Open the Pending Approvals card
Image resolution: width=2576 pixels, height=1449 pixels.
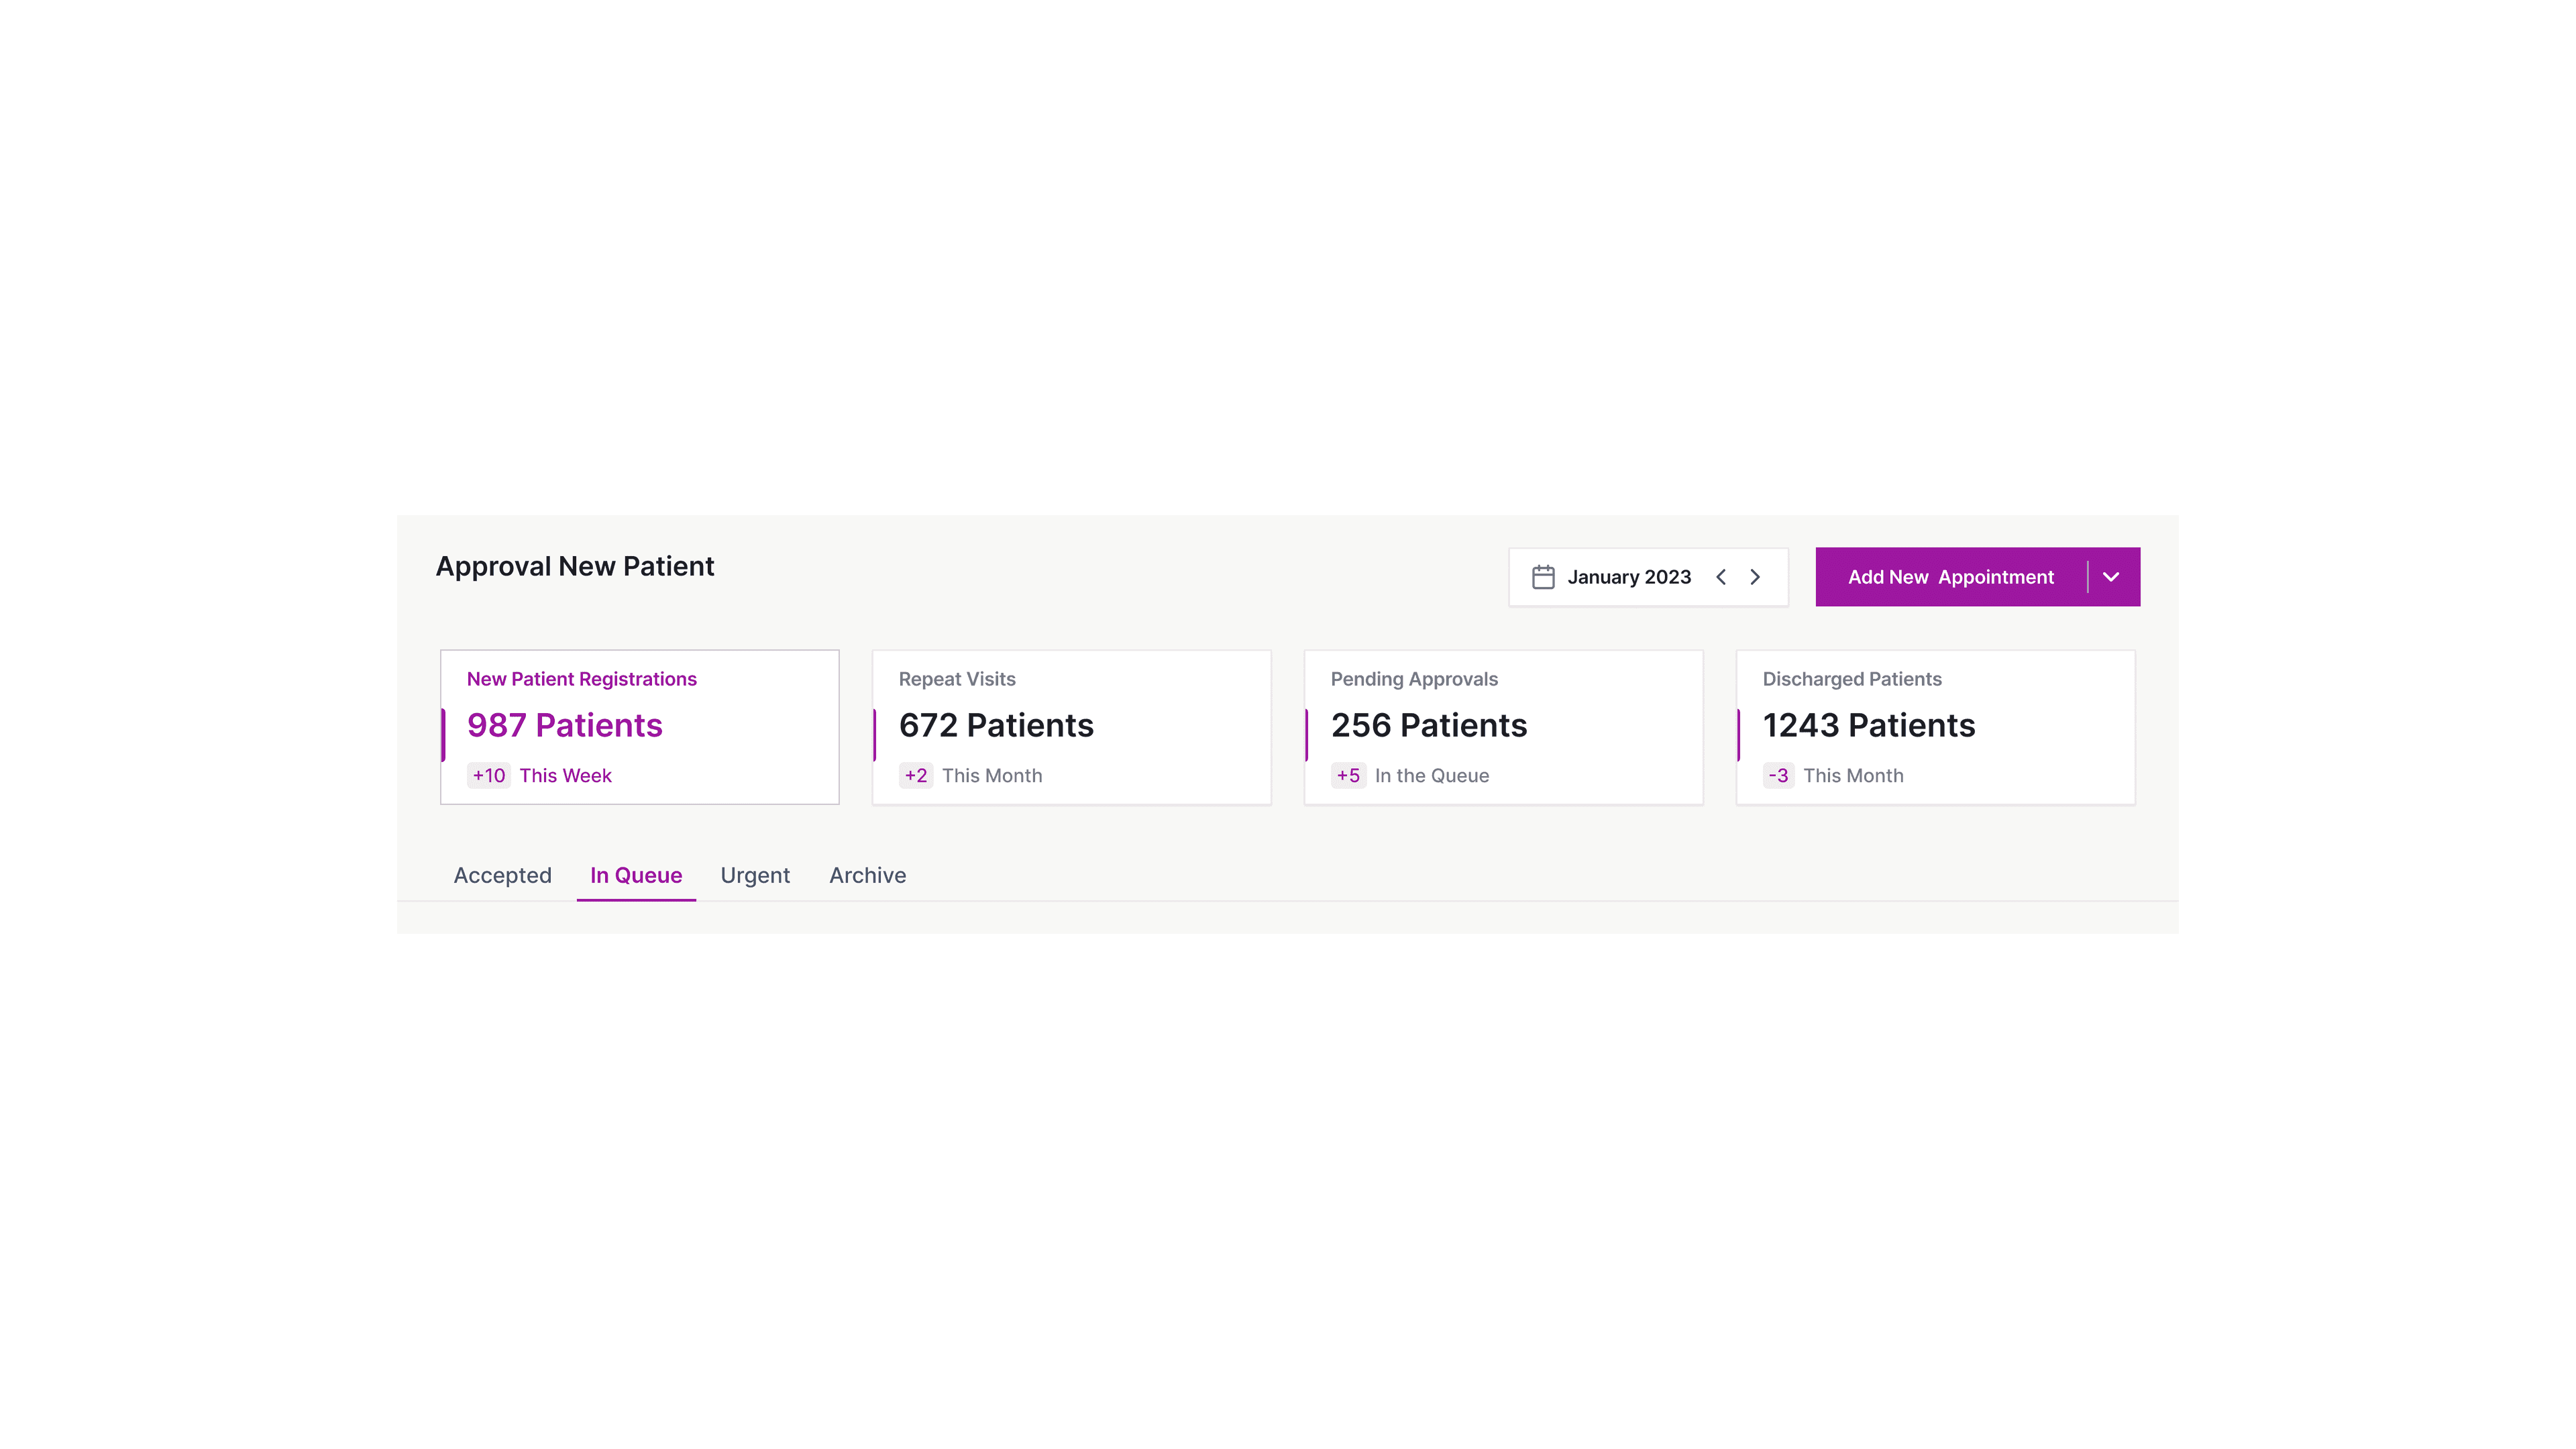point(1503,727)
